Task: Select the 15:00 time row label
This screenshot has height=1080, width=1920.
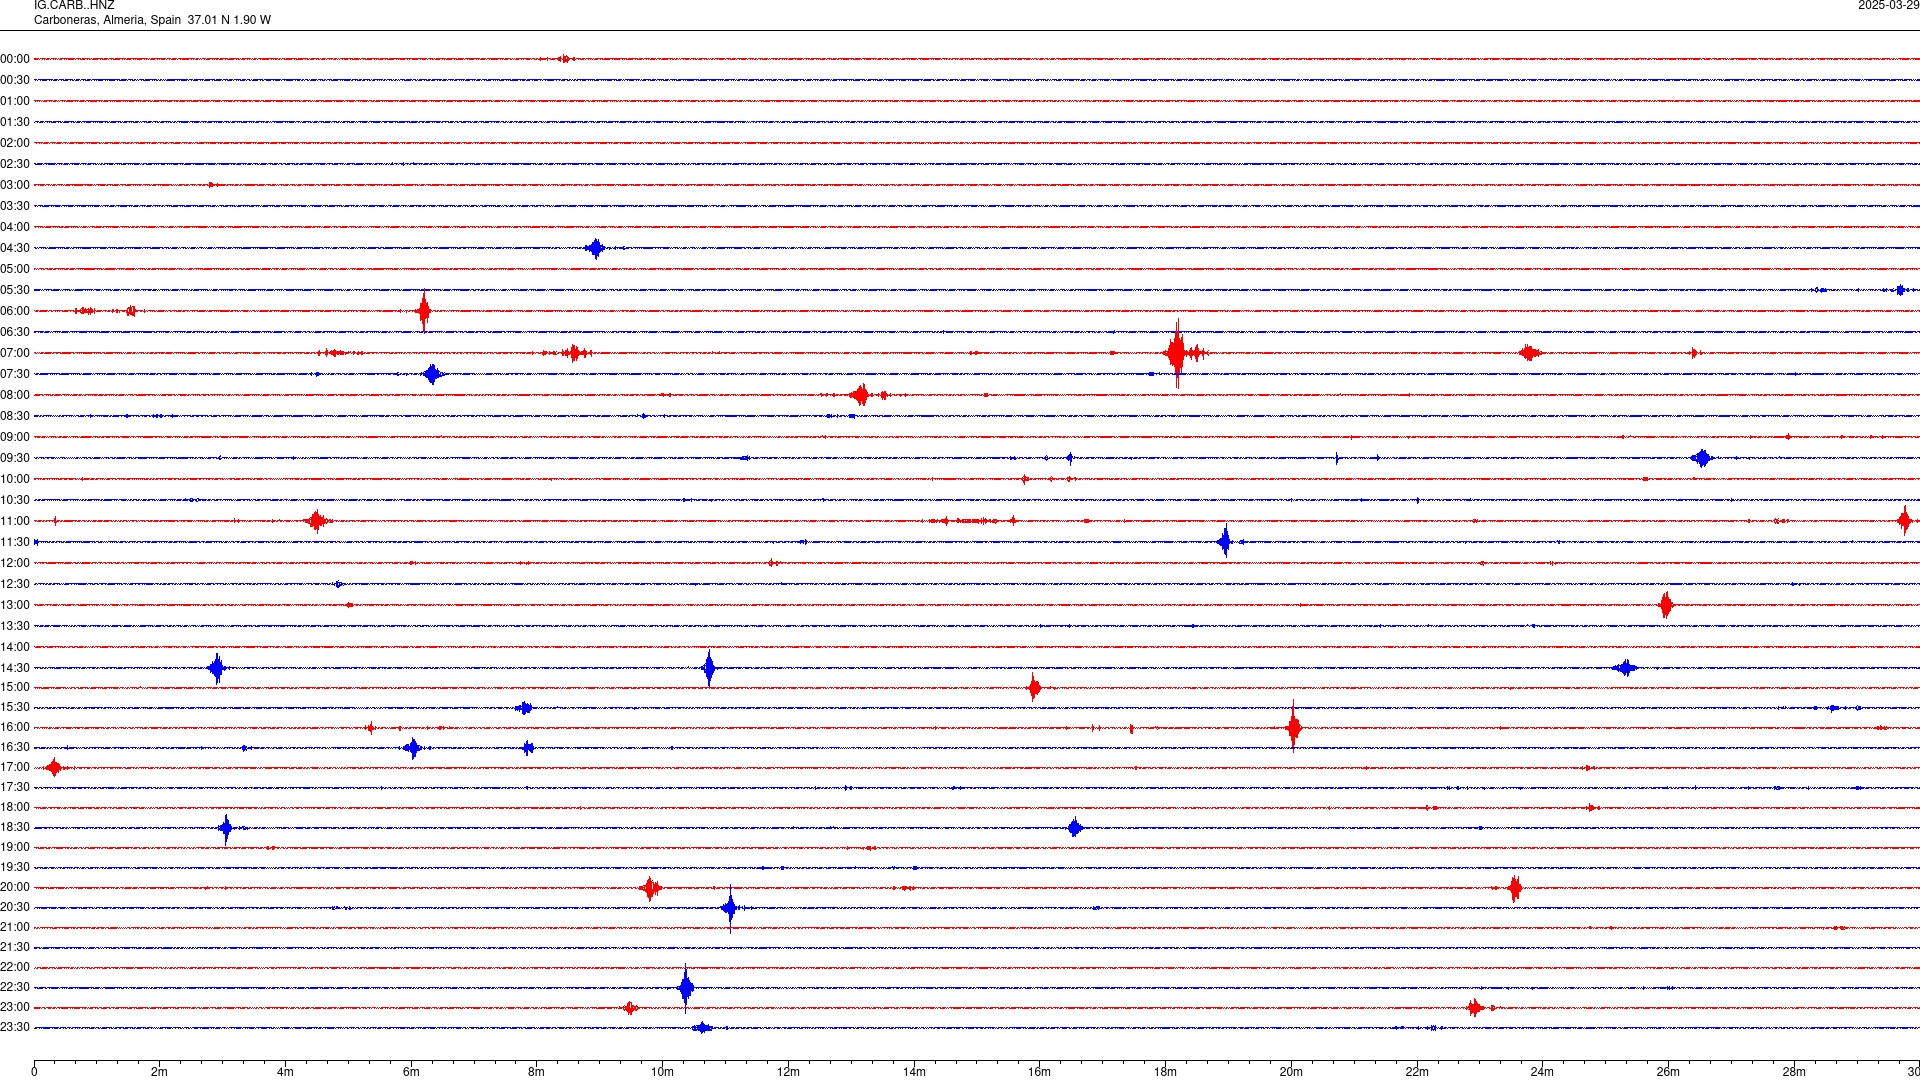Action: (x=15, y=687)
